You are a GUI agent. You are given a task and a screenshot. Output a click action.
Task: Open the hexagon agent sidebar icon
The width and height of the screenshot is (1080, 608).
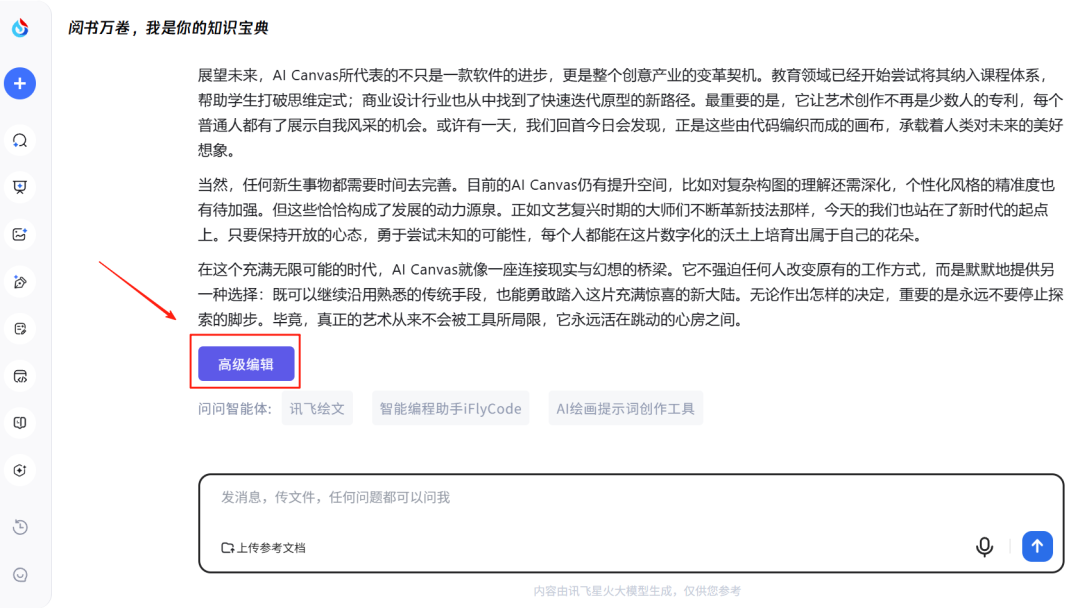(20, 470)
